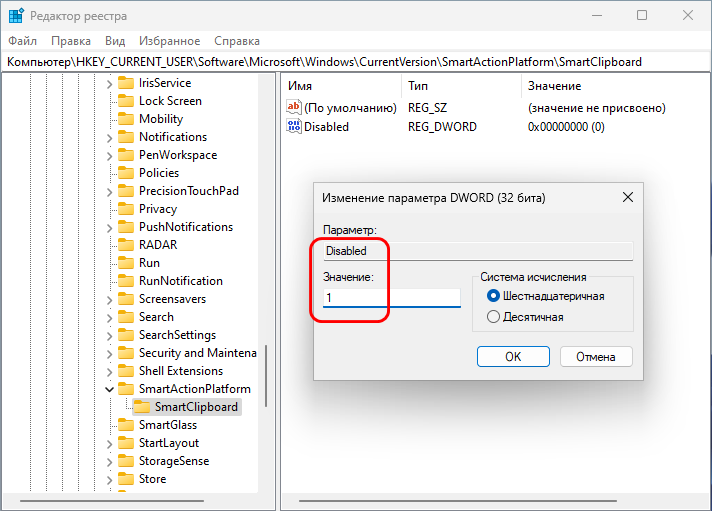
Task: Select the Десятичная radio button
Action: click(493, 317)
